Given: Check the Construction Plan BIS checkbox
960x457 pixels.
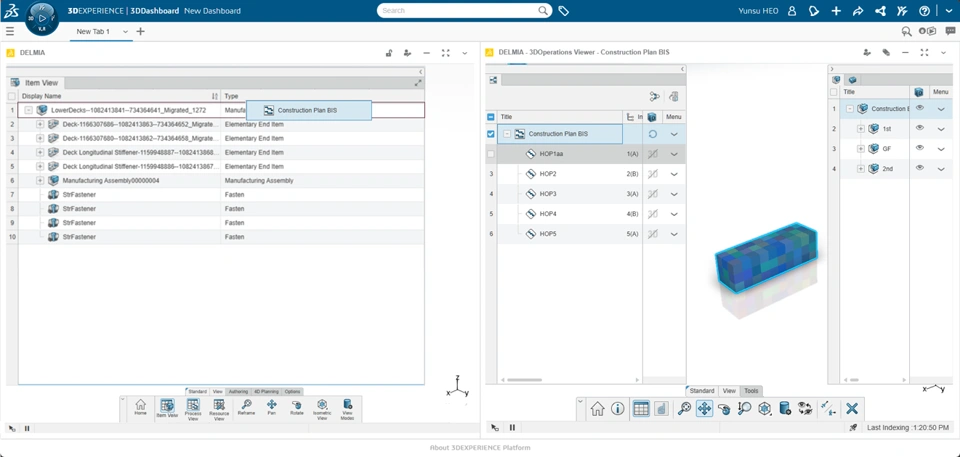Looking at the screenshot, I should coord(490,134).
